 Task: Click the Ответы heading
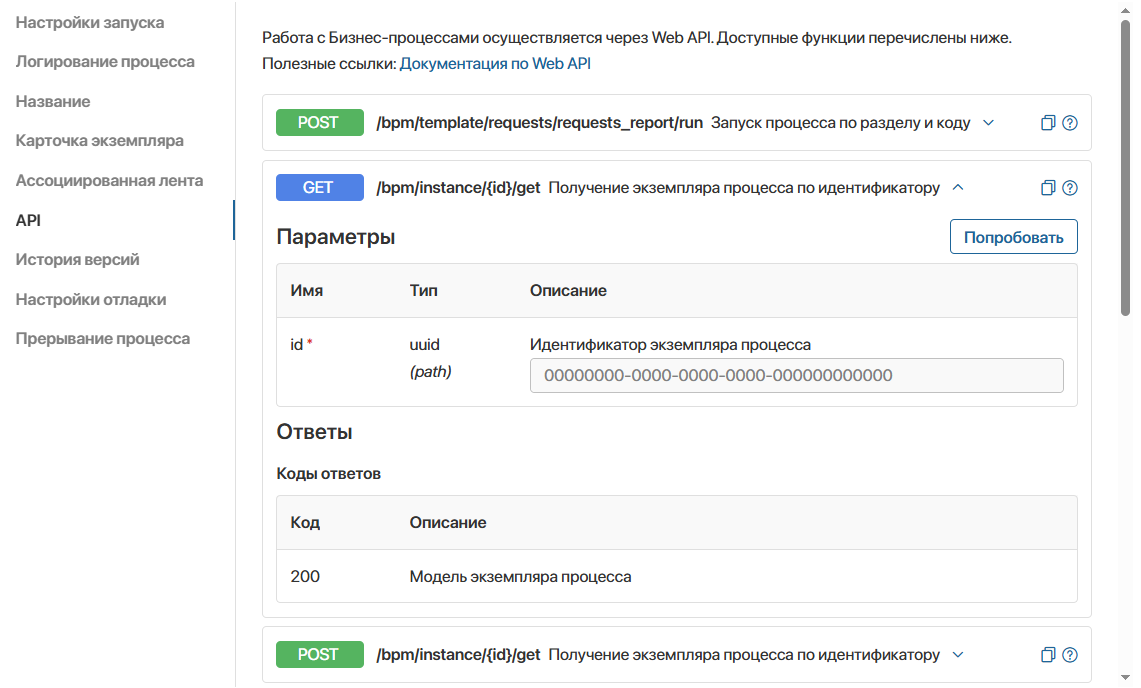point(314,432)
